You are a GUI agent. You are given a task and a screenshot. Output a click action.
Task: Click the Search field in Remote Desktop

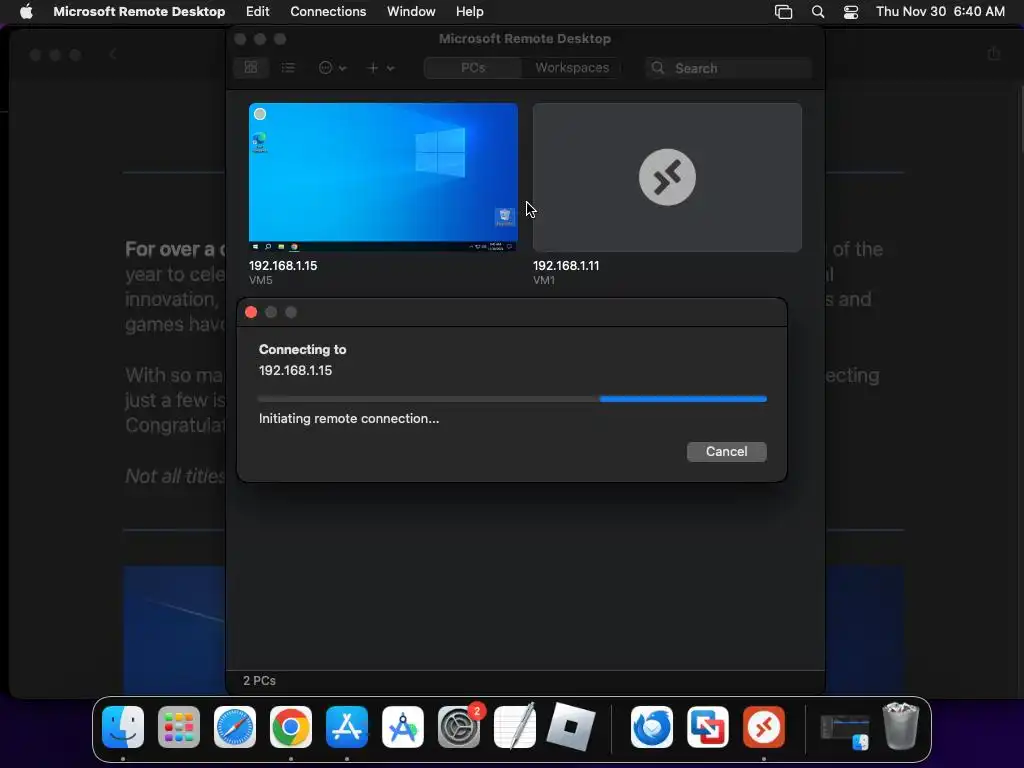pos(728,68)
